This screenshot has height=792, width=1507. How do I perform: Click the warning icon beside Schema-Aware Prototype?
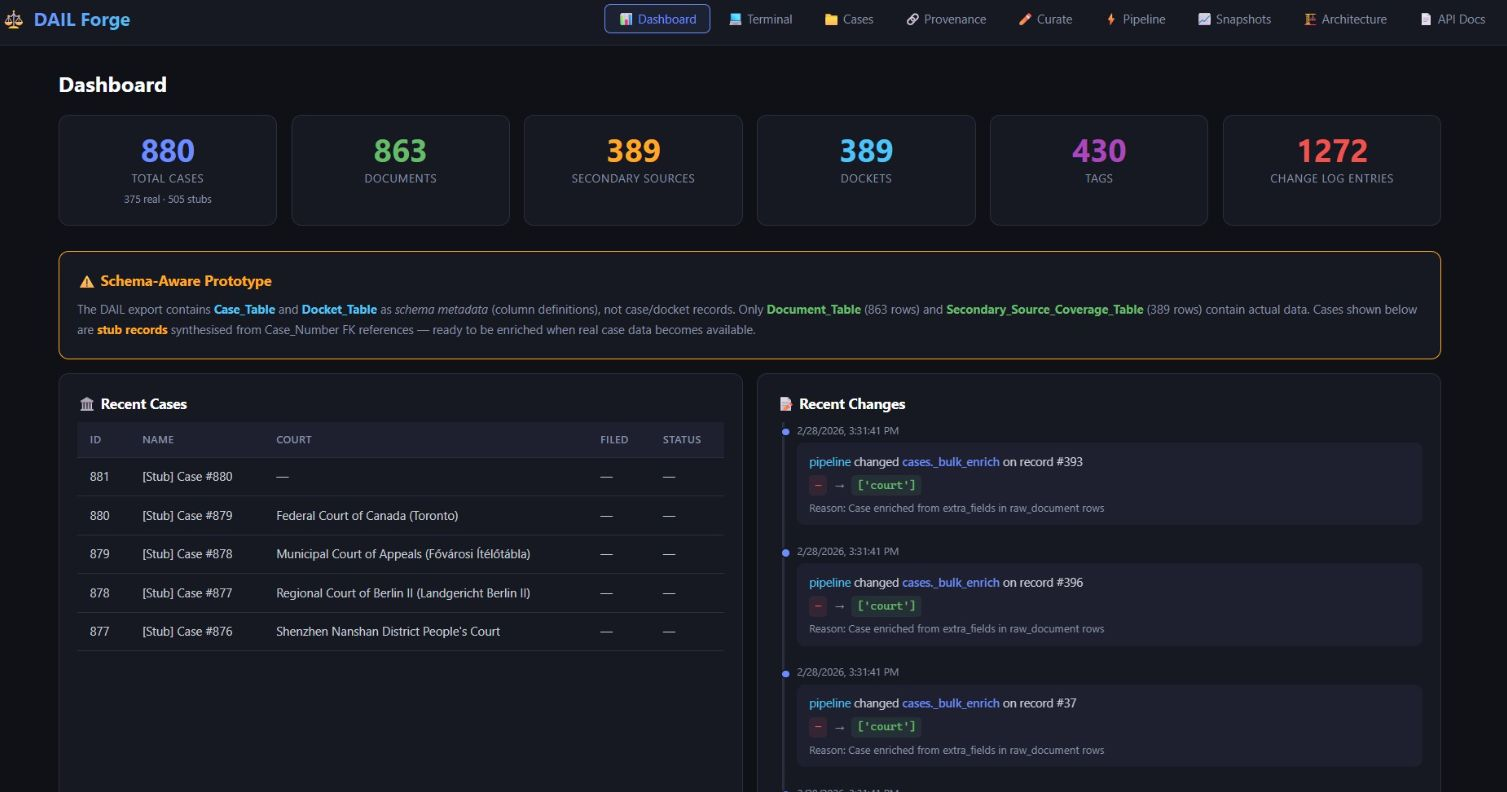(87, 282)
